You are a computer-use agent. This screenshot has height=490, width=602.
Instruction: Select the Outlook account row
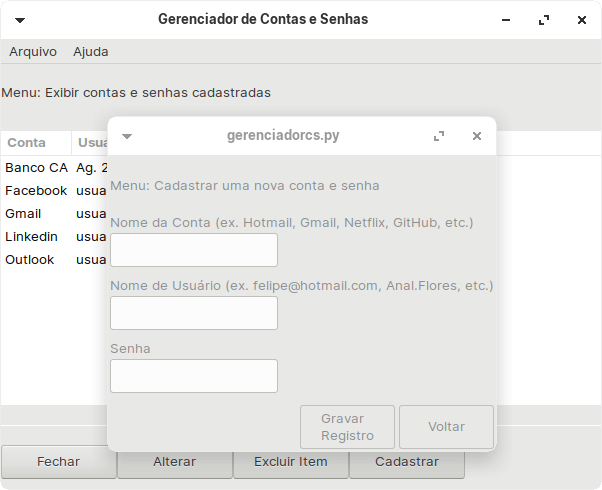30,260
